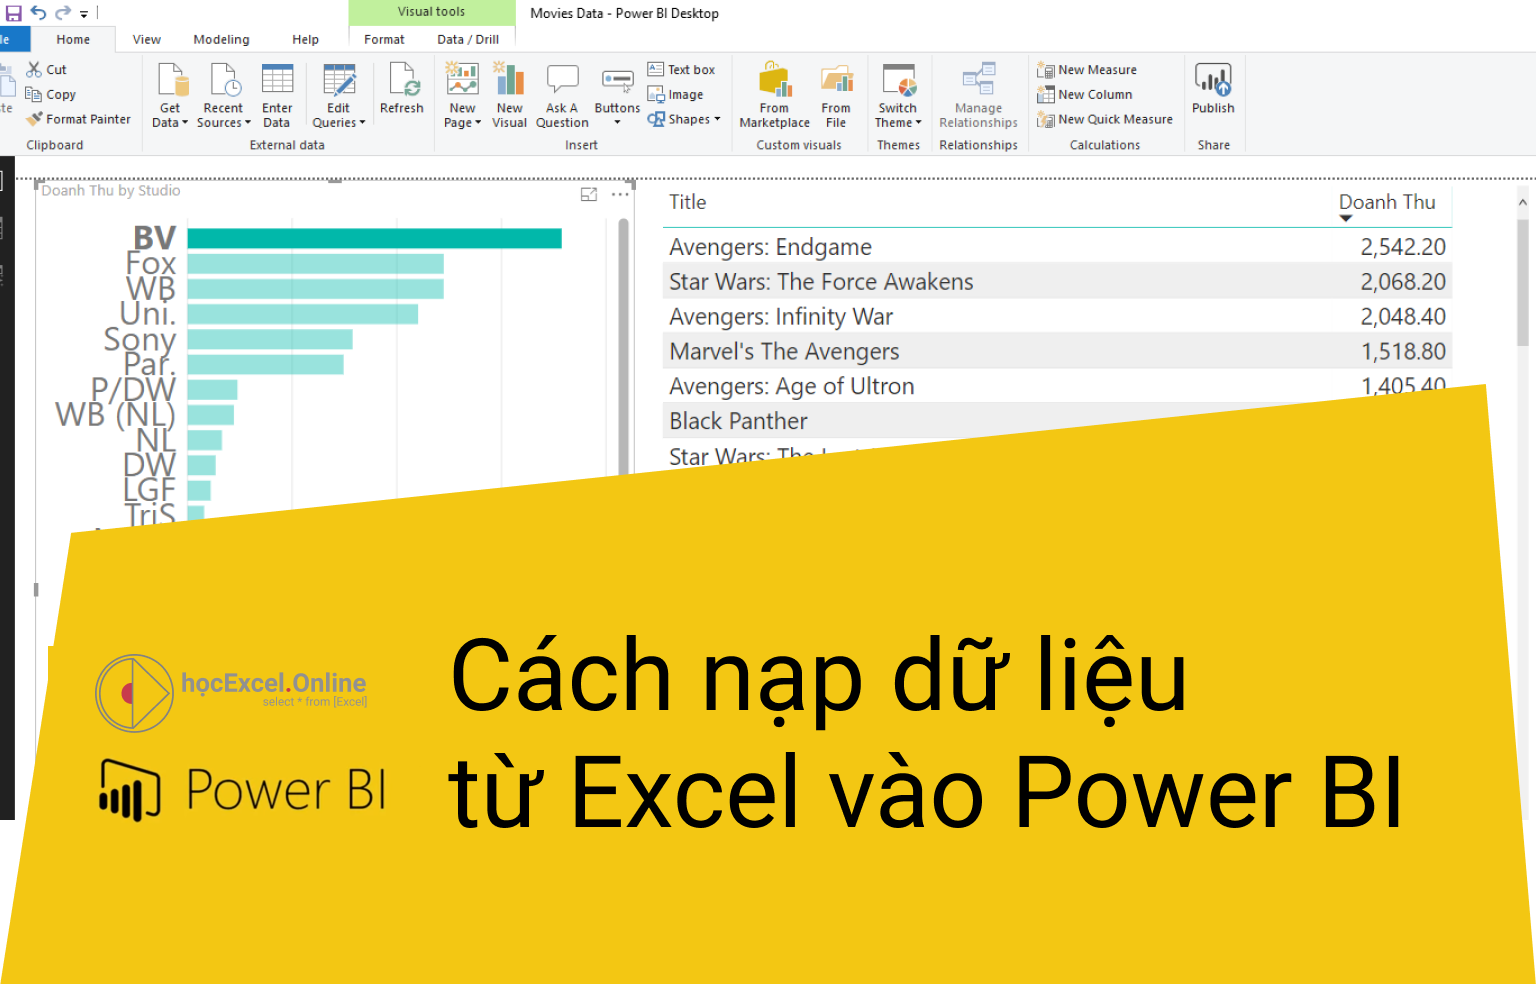Select the Avengers: Endgame row
The width and height of the screenshot is (1536, 984).
[x=1057, y=246]
